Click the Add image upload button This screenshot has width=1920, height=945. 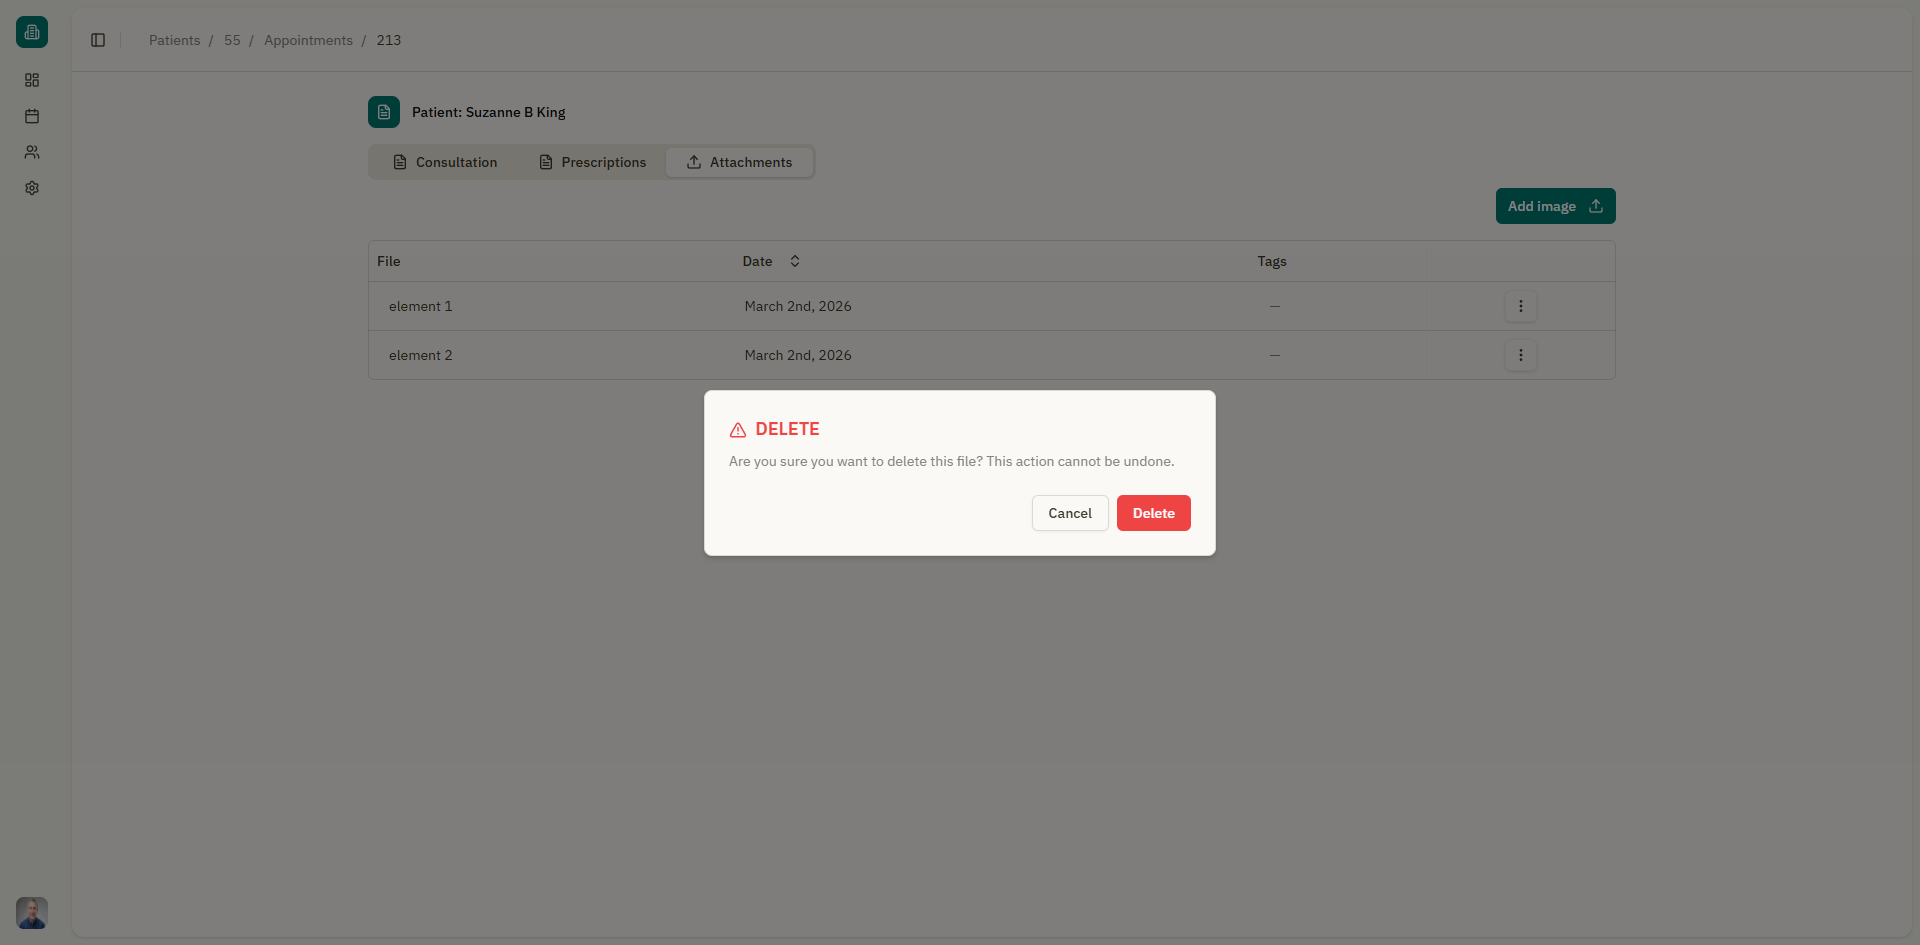1554,206
